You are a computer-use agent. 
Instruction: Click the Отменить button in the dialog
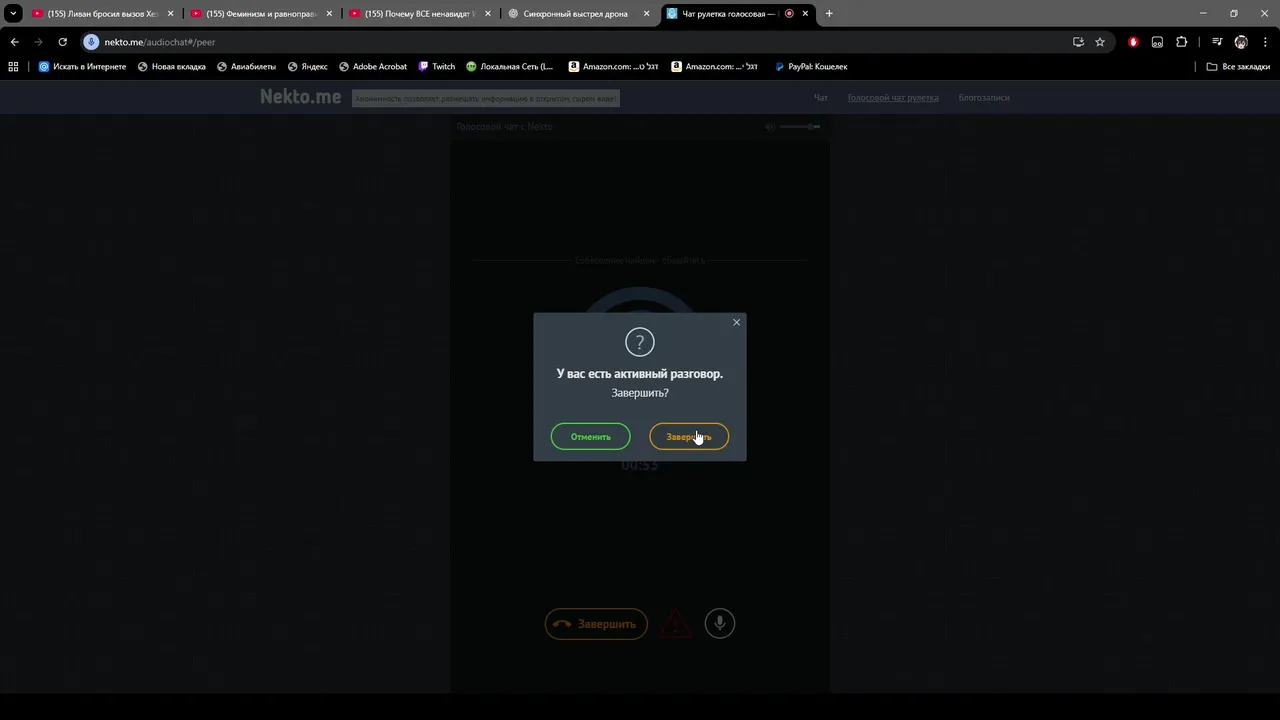click(x=590, y=437)
